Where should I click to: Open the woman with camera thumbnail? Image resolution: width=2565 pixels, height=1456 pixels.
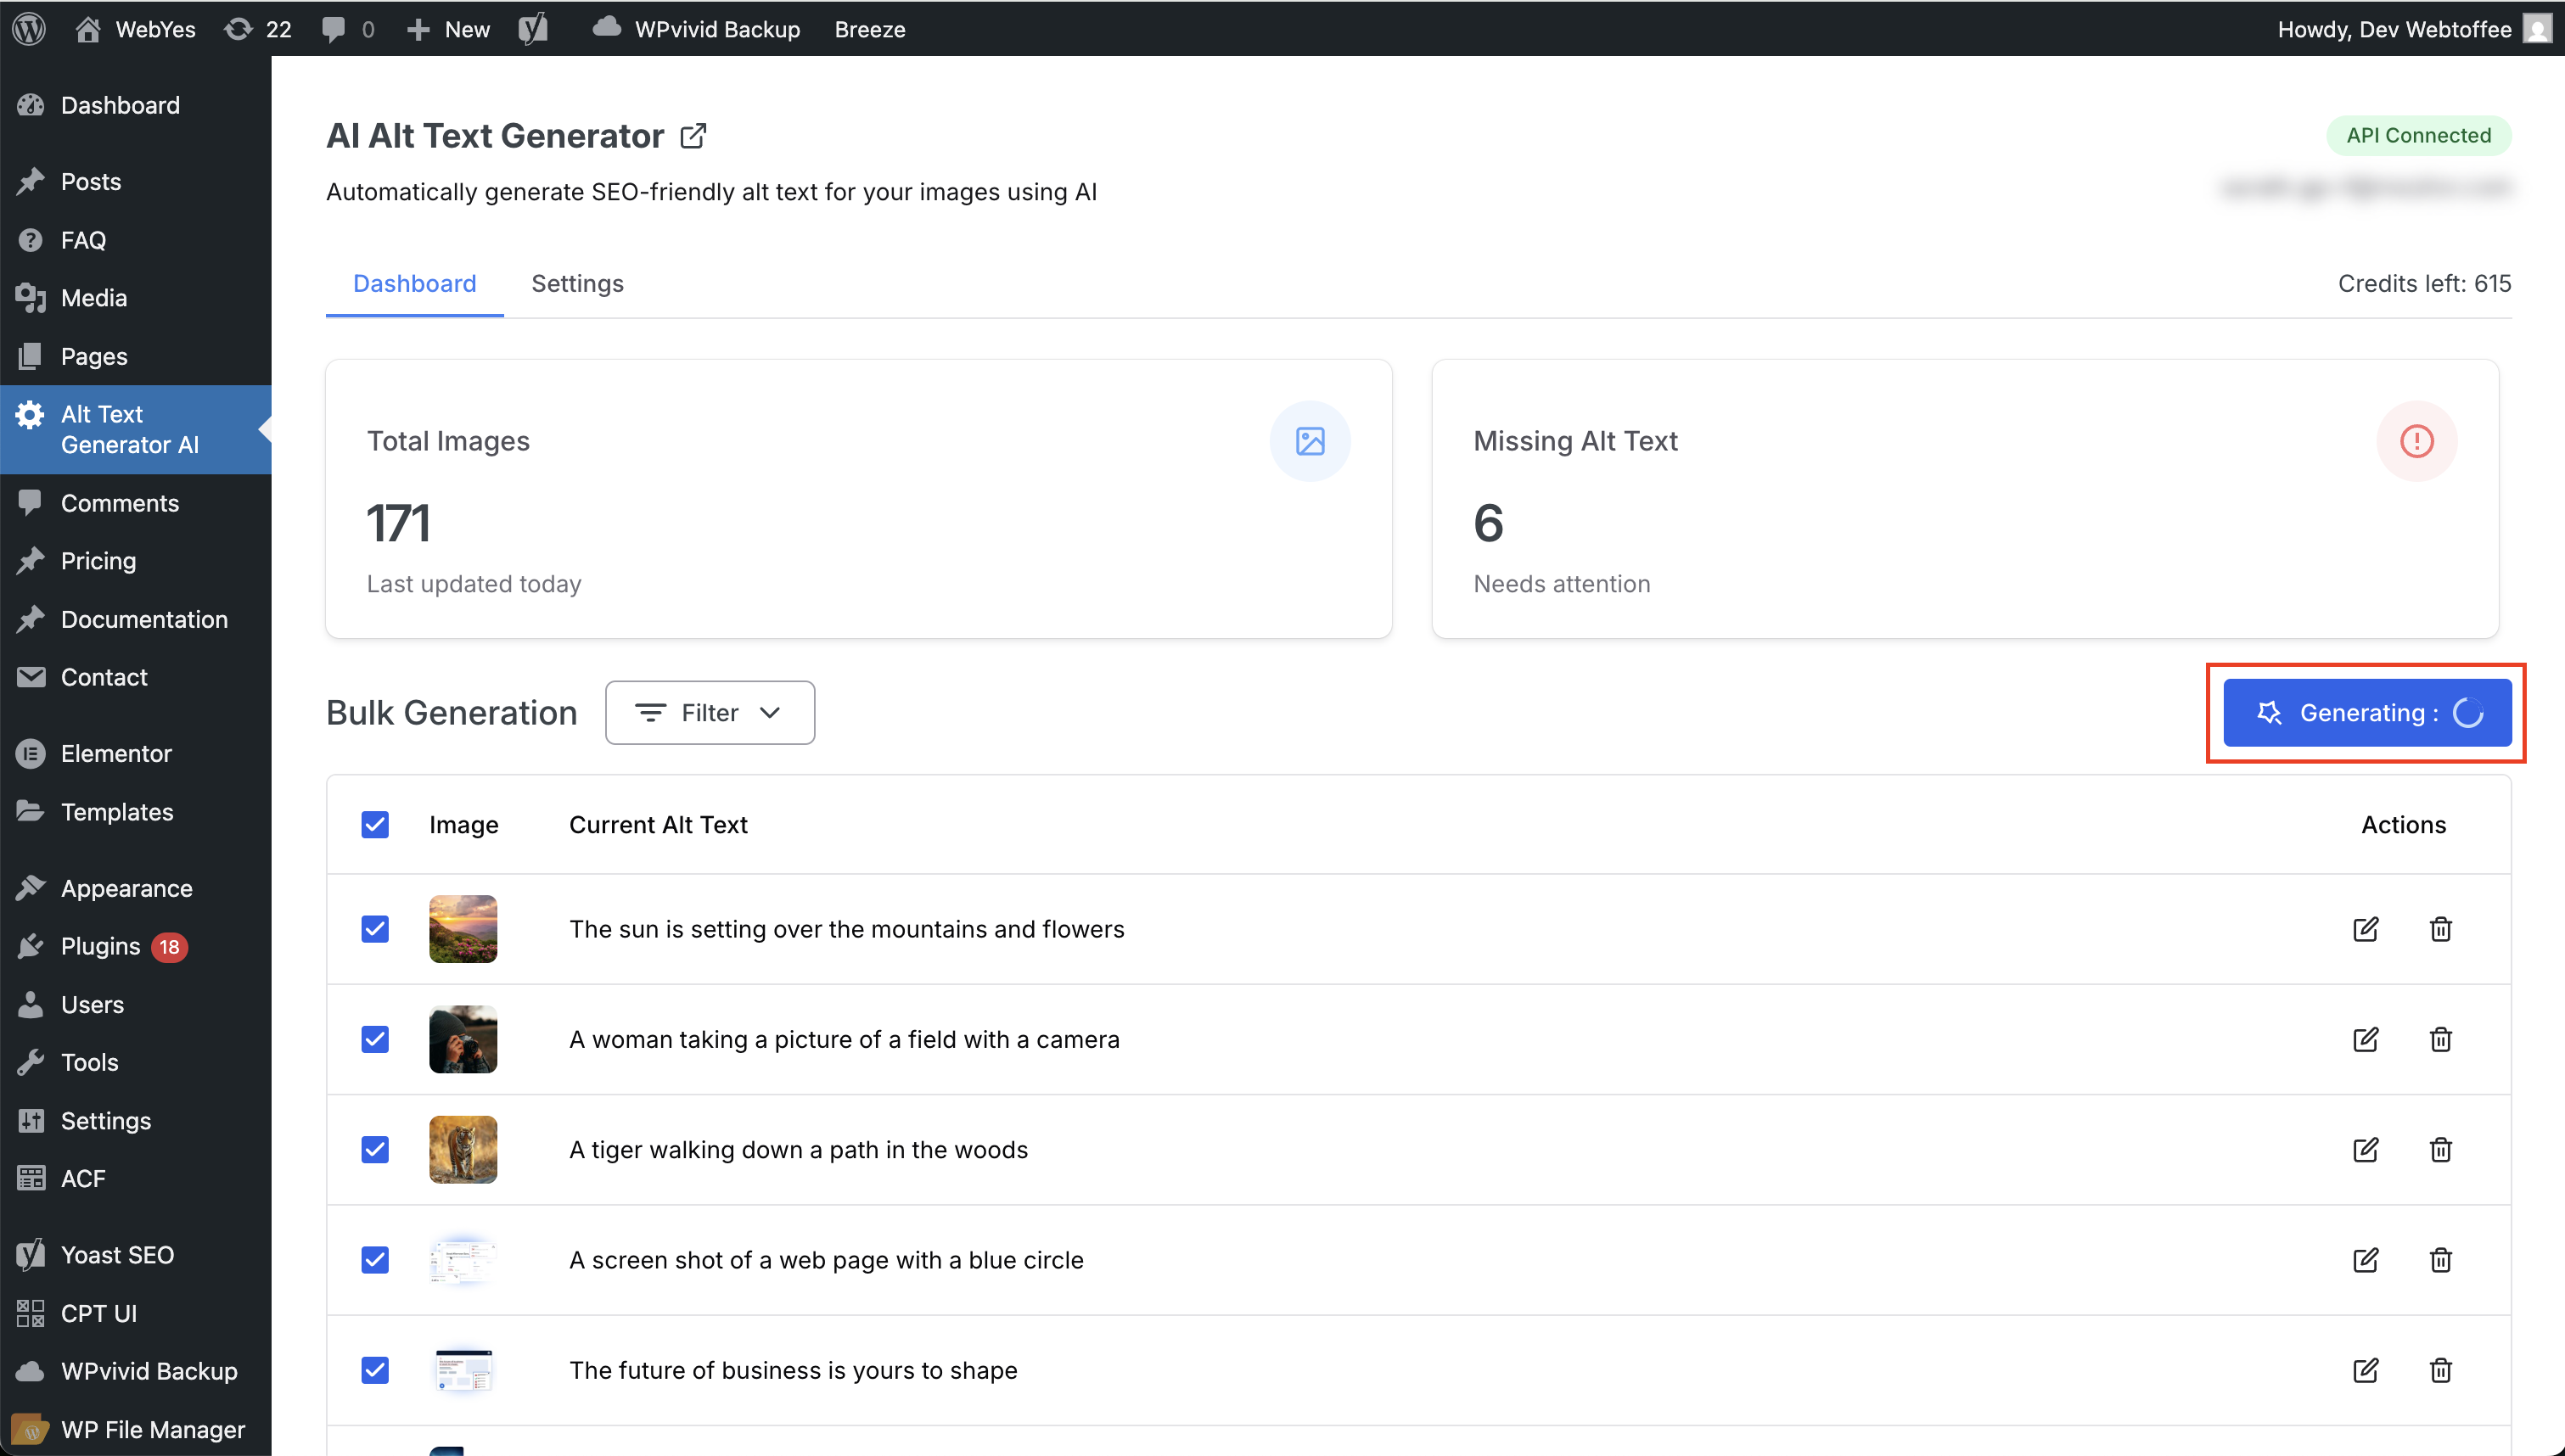(x=463, y=1040)
